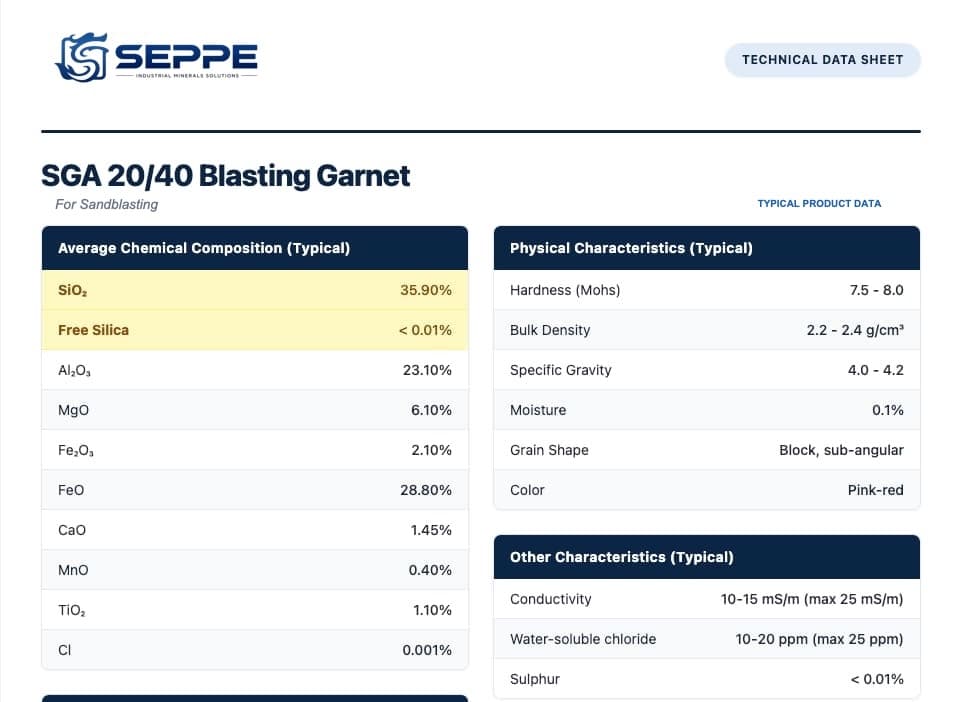This screenshot has width=960, height=702.
Task: Select the 0.40% value
Action: pos(430,570)
